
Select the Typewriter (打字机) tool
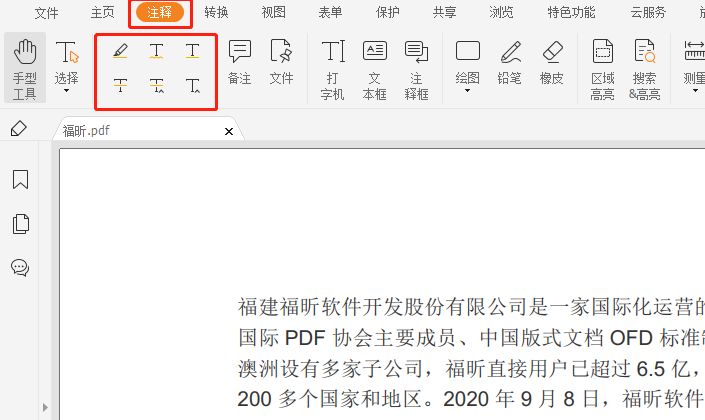[x=332, y=68]
